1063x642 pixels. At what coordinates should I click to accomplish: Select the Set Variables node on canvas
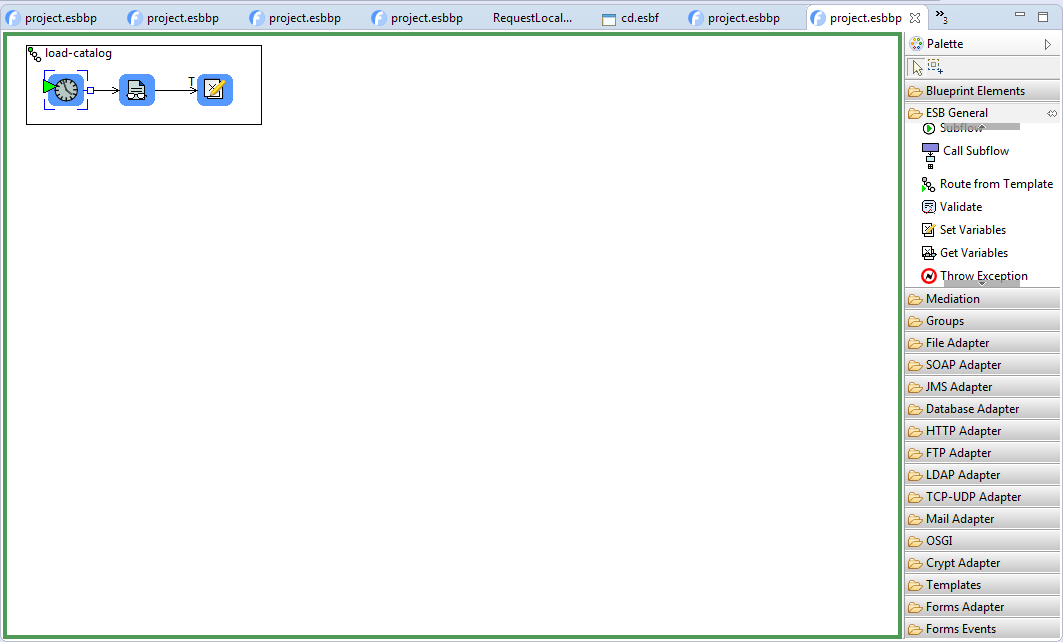214,90
